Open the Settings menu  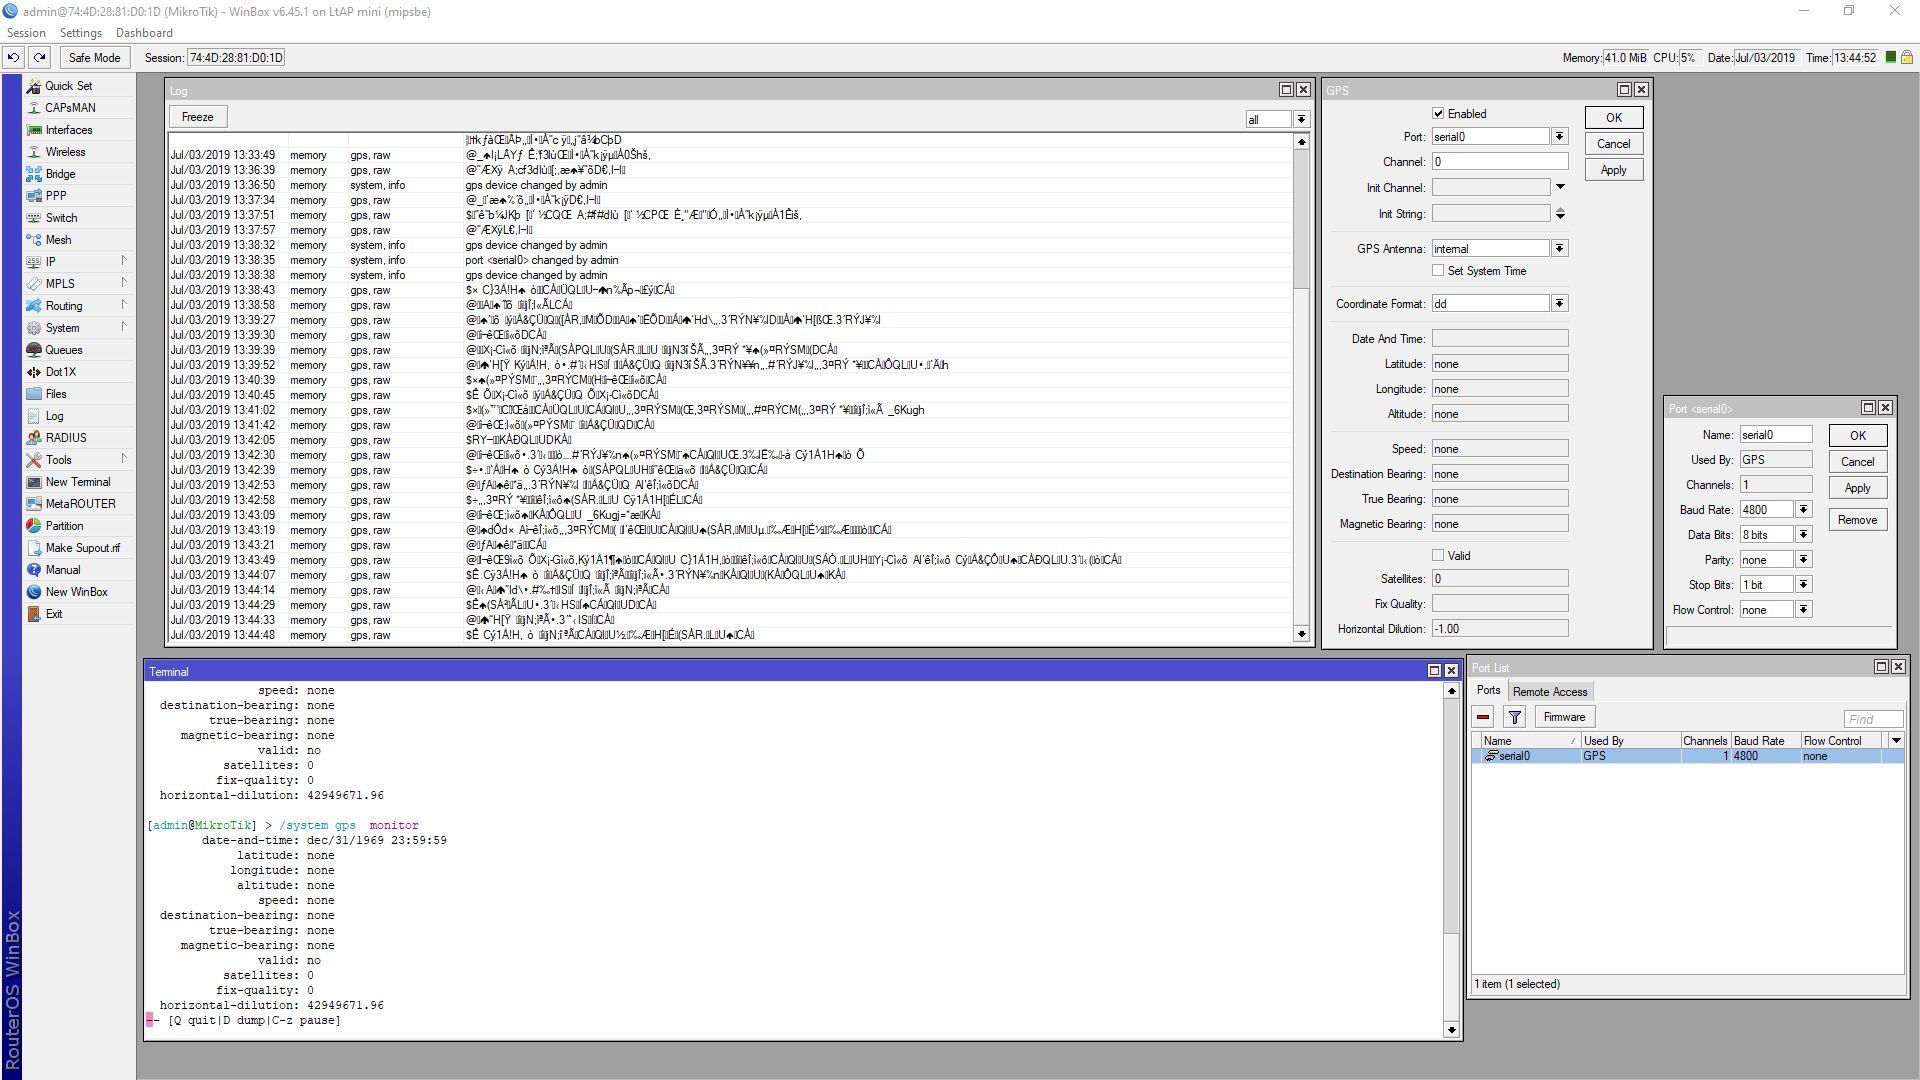pyautogui.click(x=80, y=33)
